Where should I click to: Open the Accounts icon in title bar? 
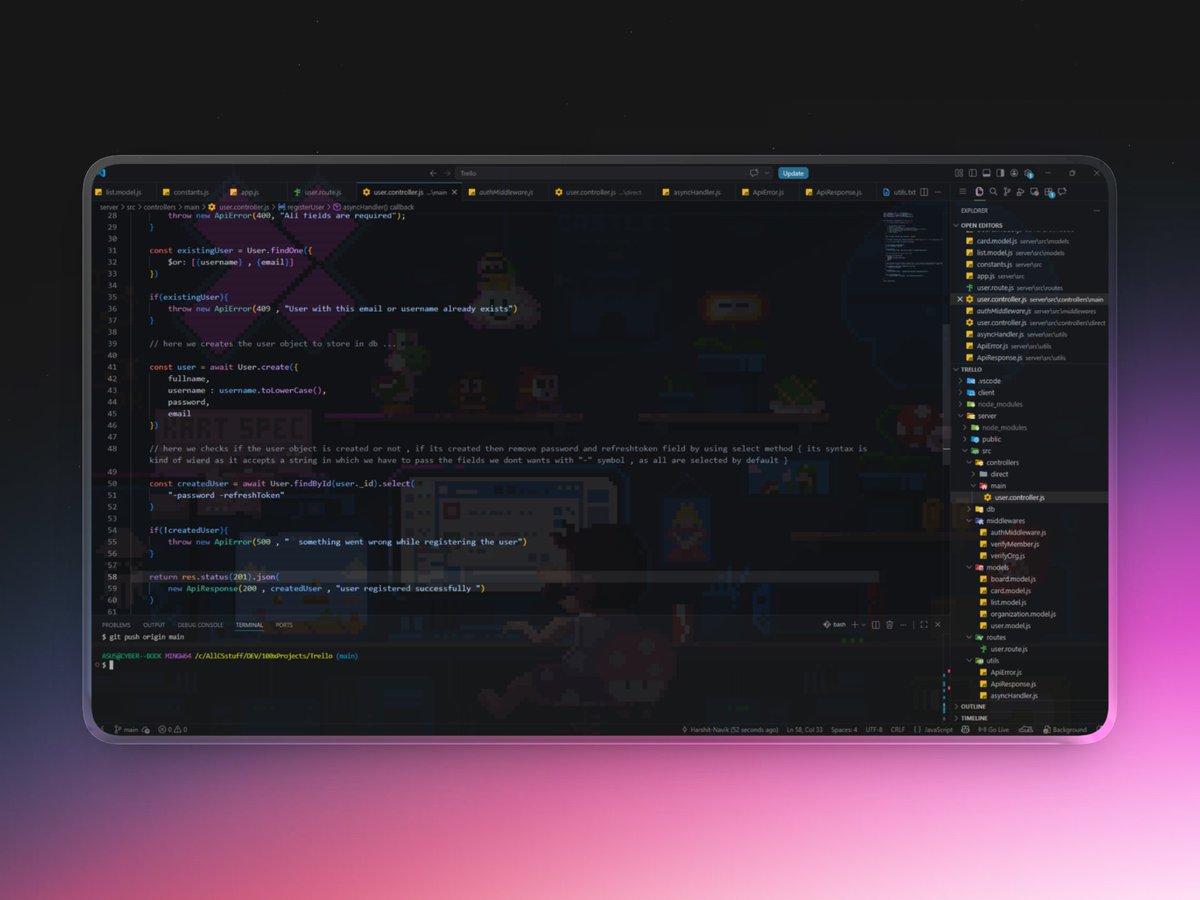[x=1014, y=173]
